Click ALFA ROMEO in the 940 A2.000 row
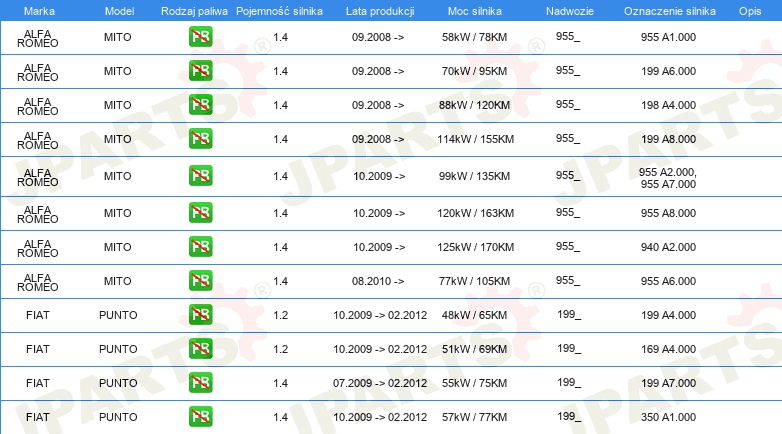The image size is (782, 434). (37, 248)
